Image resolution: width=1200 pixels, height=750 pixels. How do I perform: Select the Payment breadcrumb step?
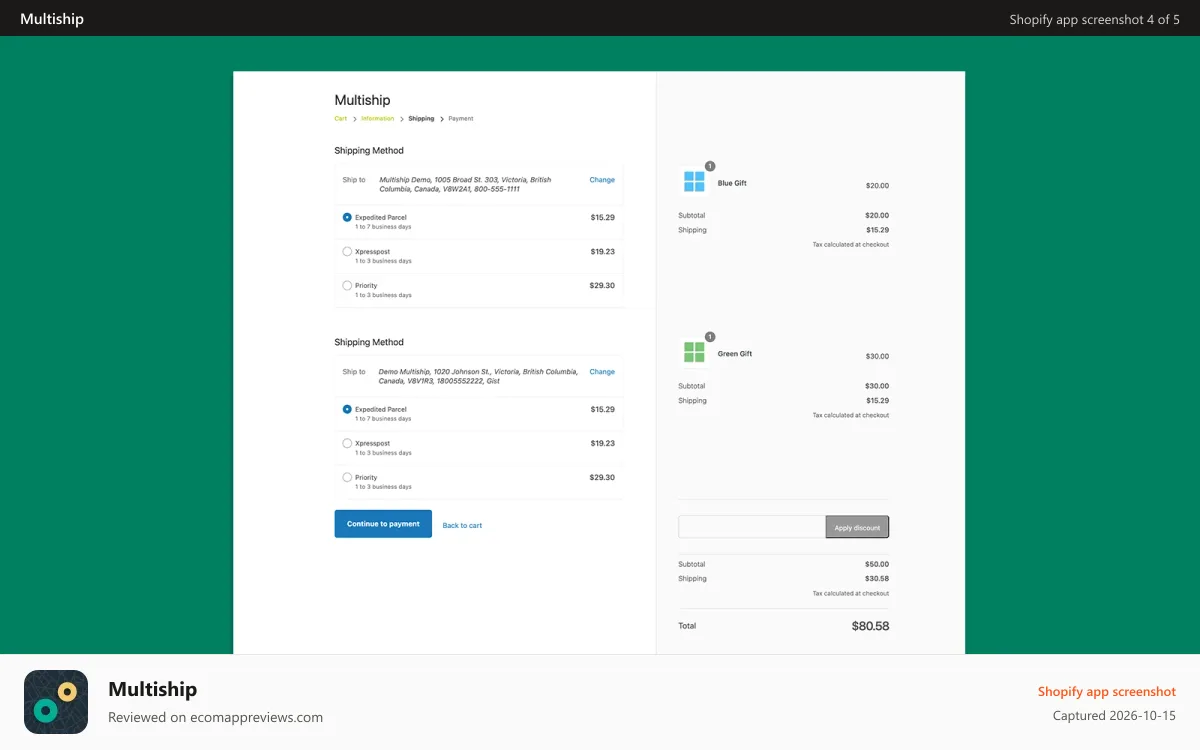tap(461, 118)
